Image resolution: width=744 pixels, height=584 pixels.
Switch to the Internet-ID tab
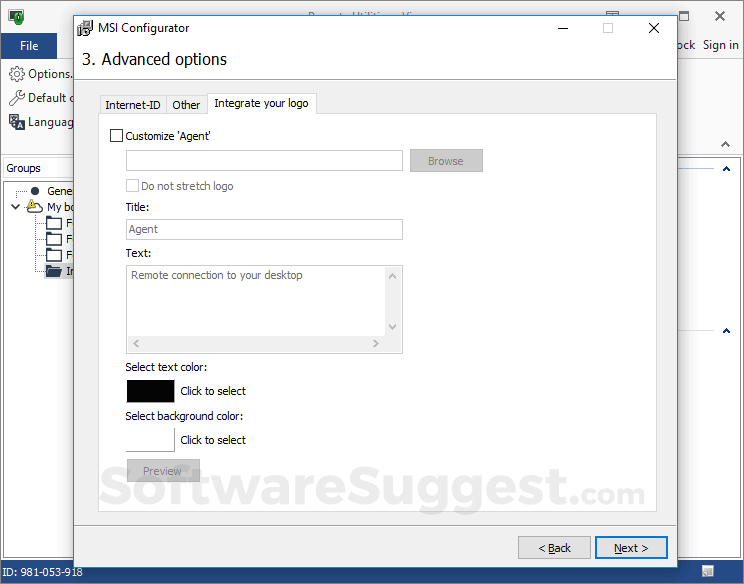[x=132, y=105]
